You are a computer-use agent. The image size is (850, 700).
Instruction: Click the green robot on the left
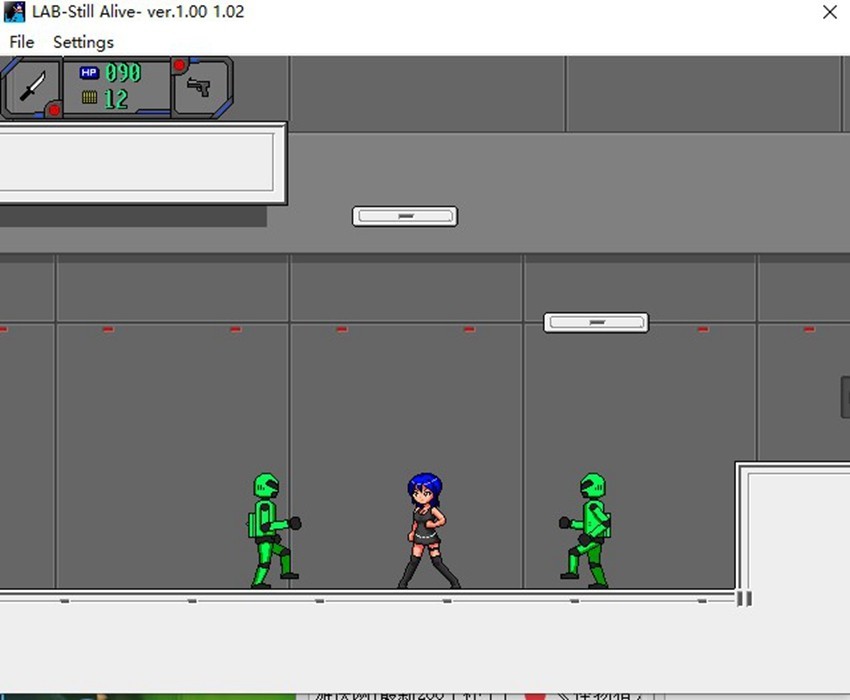coord(270,530)
